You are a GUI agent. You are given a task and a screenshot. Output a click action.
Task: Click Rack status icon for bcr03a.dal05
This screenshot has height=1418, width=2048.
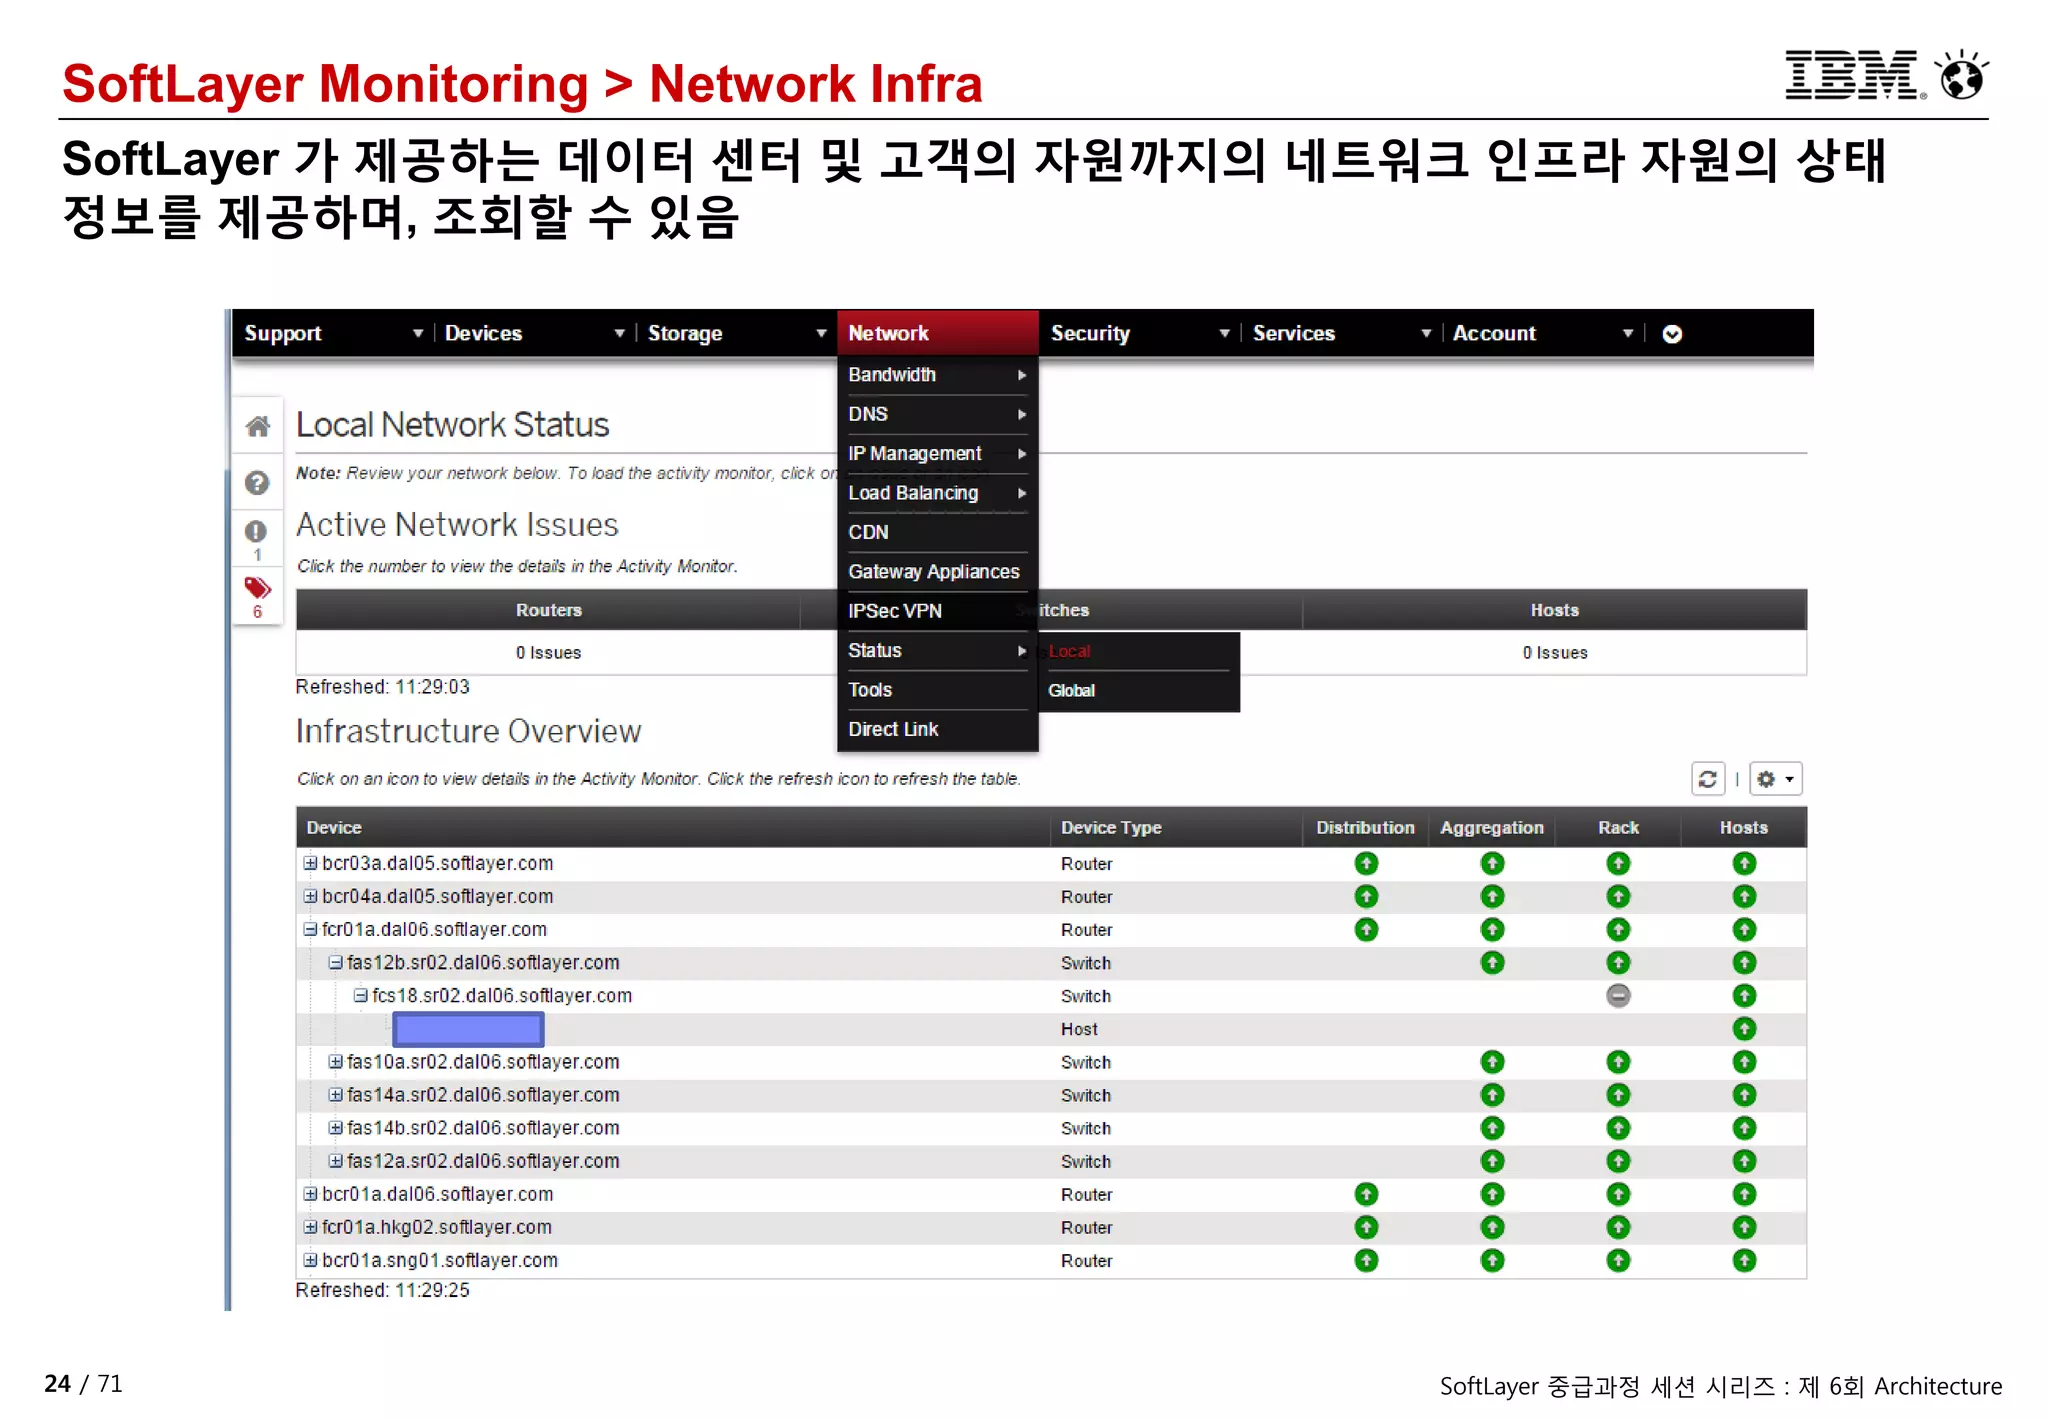1618,863
